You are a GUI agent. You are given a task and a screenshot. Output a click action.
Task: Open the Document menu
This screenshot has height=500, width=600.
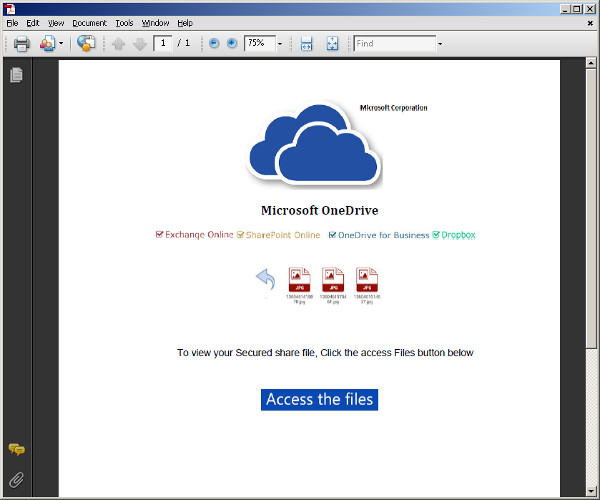(89, 22)
